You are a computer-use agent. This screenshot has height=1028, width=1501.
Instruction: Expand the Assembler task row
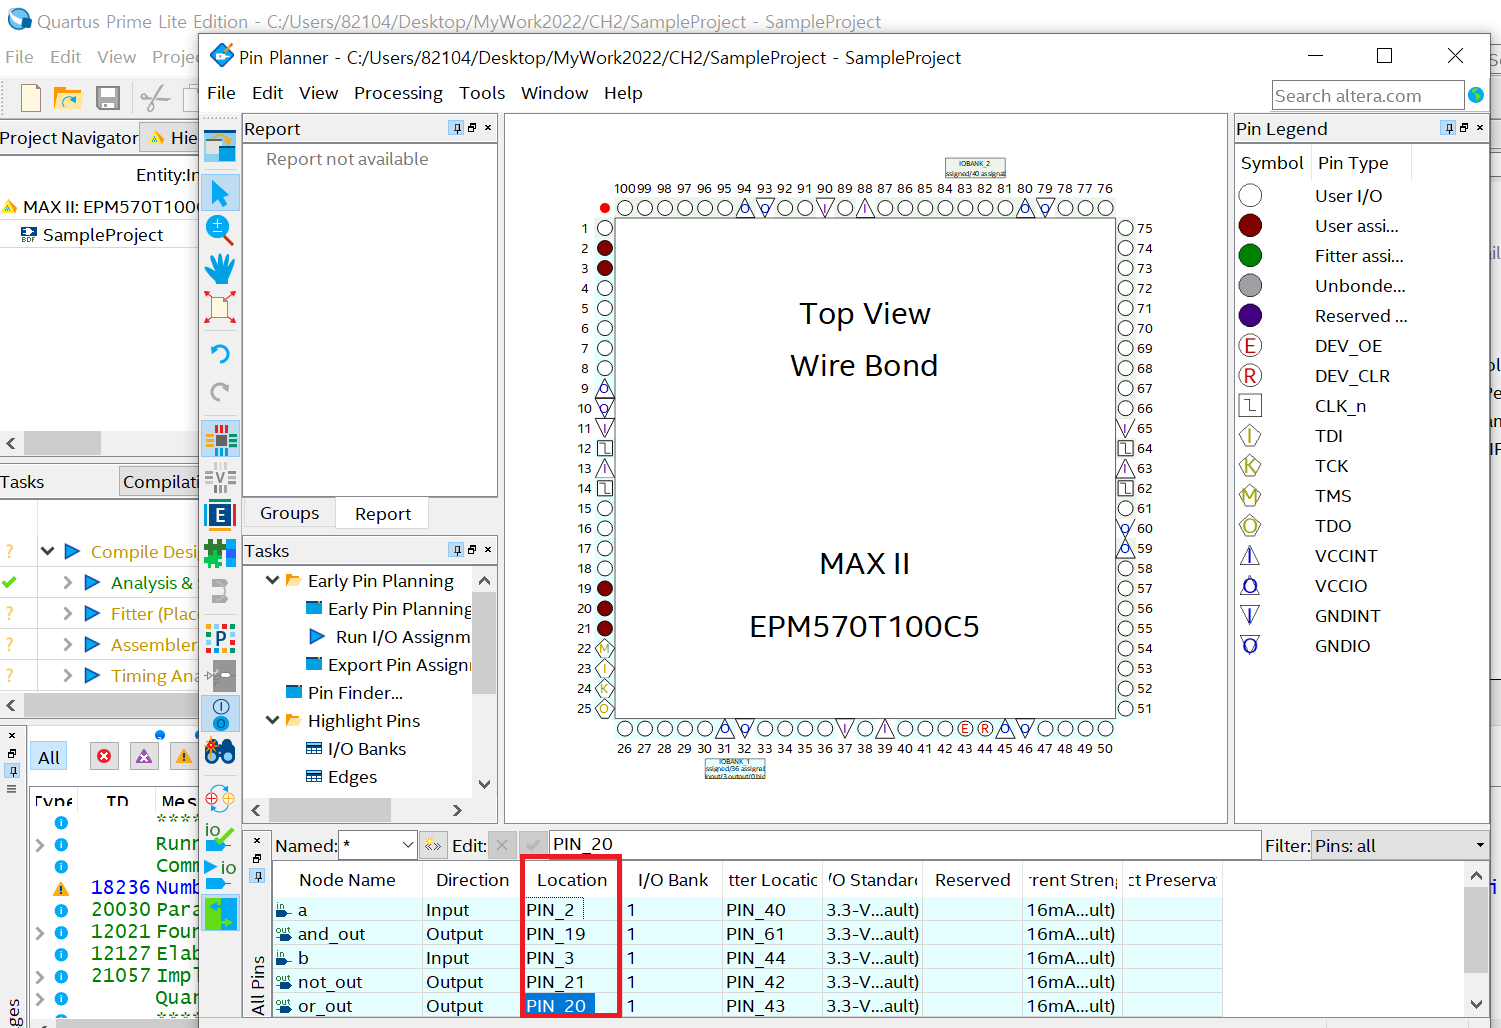point(67,644)
